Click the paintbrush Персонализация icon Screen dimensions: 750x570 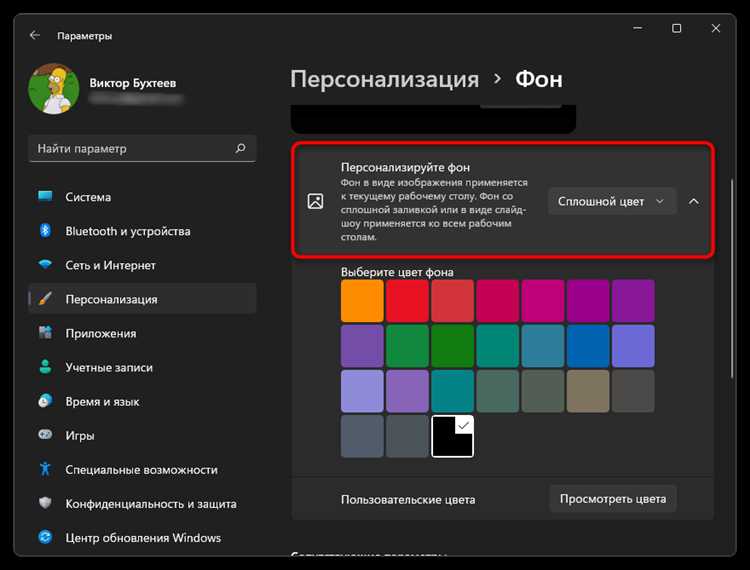pyautogui.click(x=45, y=299)
